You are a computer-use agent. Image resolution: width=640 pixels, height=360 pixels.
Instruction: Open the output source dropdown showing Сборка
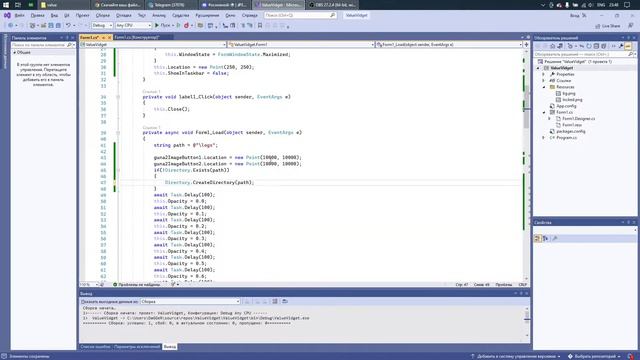coord(190,301)
